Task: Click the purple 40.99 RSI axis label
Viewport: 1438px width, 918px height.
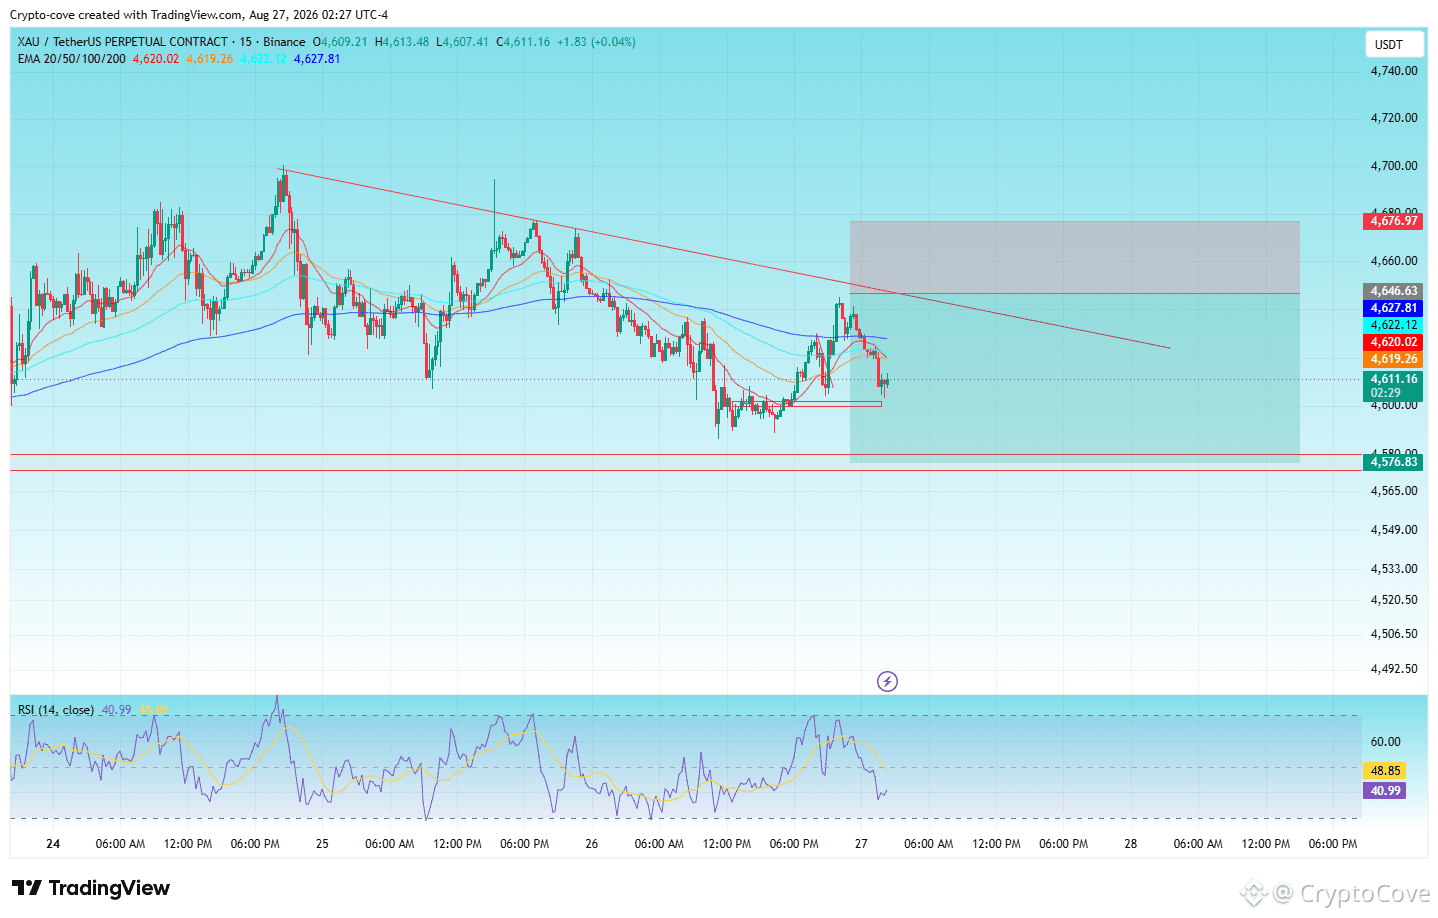Action: [1385, 791]
